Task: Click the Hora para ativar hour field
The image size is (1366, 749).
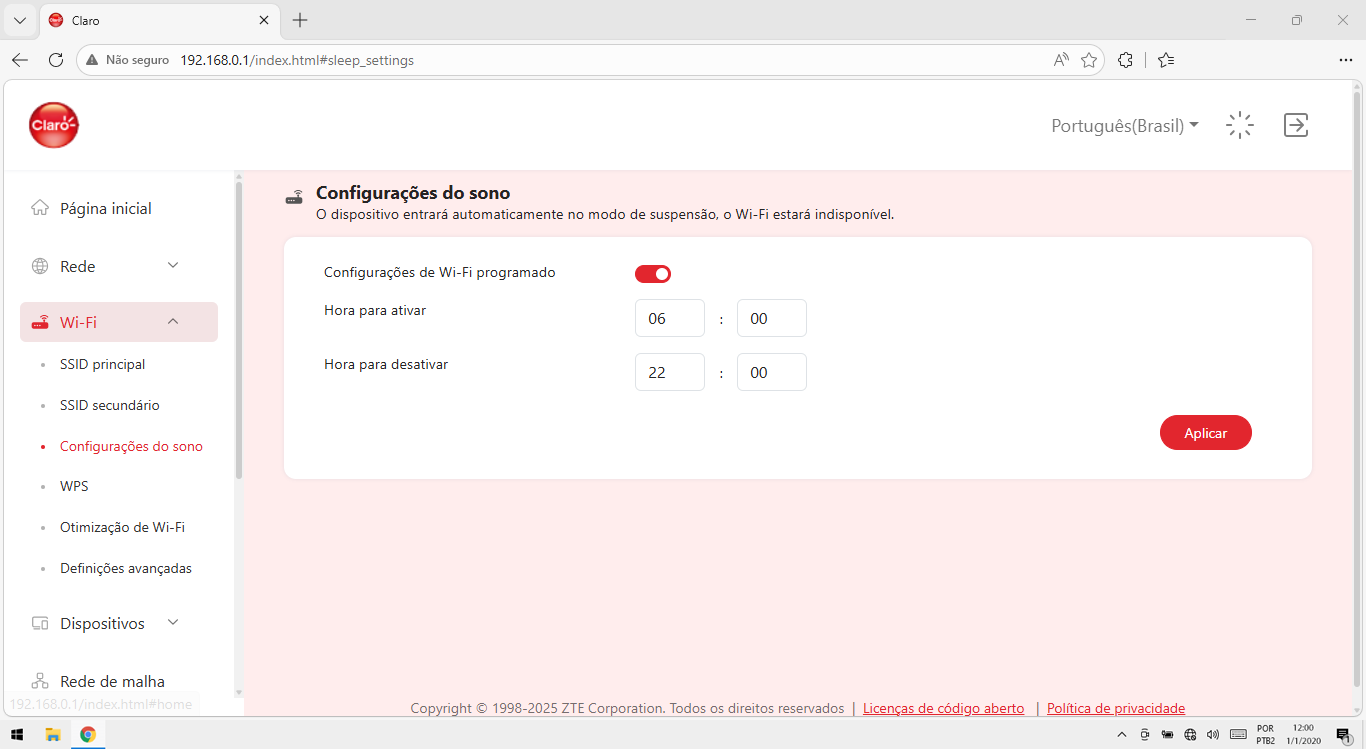Action: (670, 318)
